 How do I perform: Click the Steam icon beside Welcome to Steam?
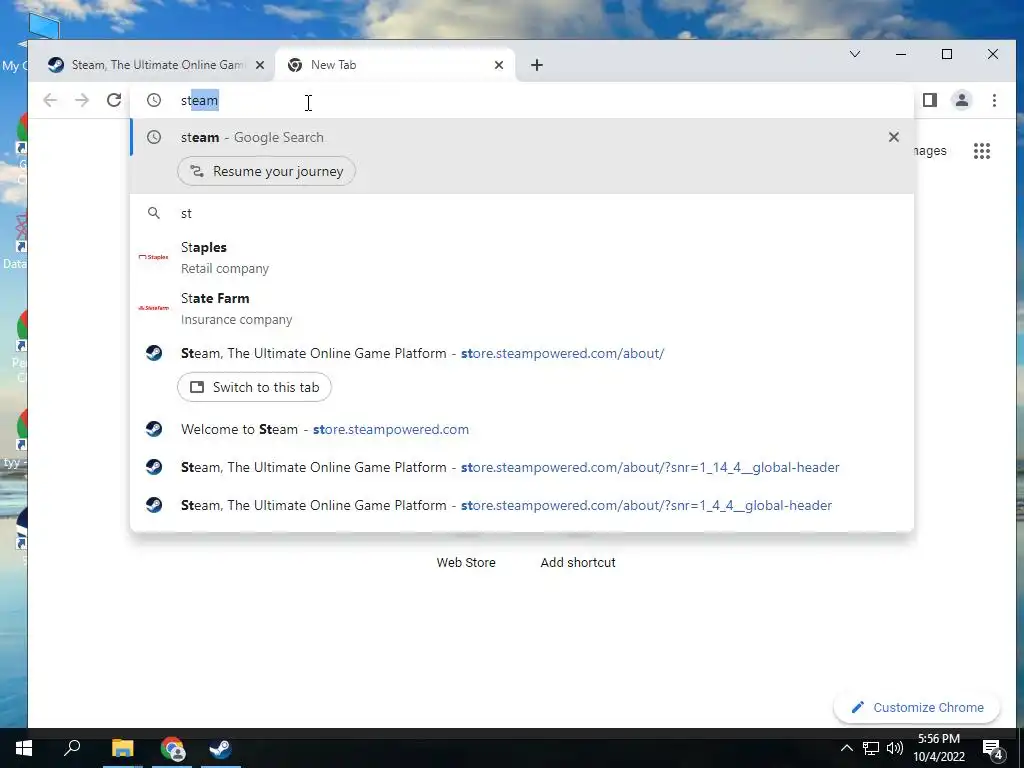[154, 429]
